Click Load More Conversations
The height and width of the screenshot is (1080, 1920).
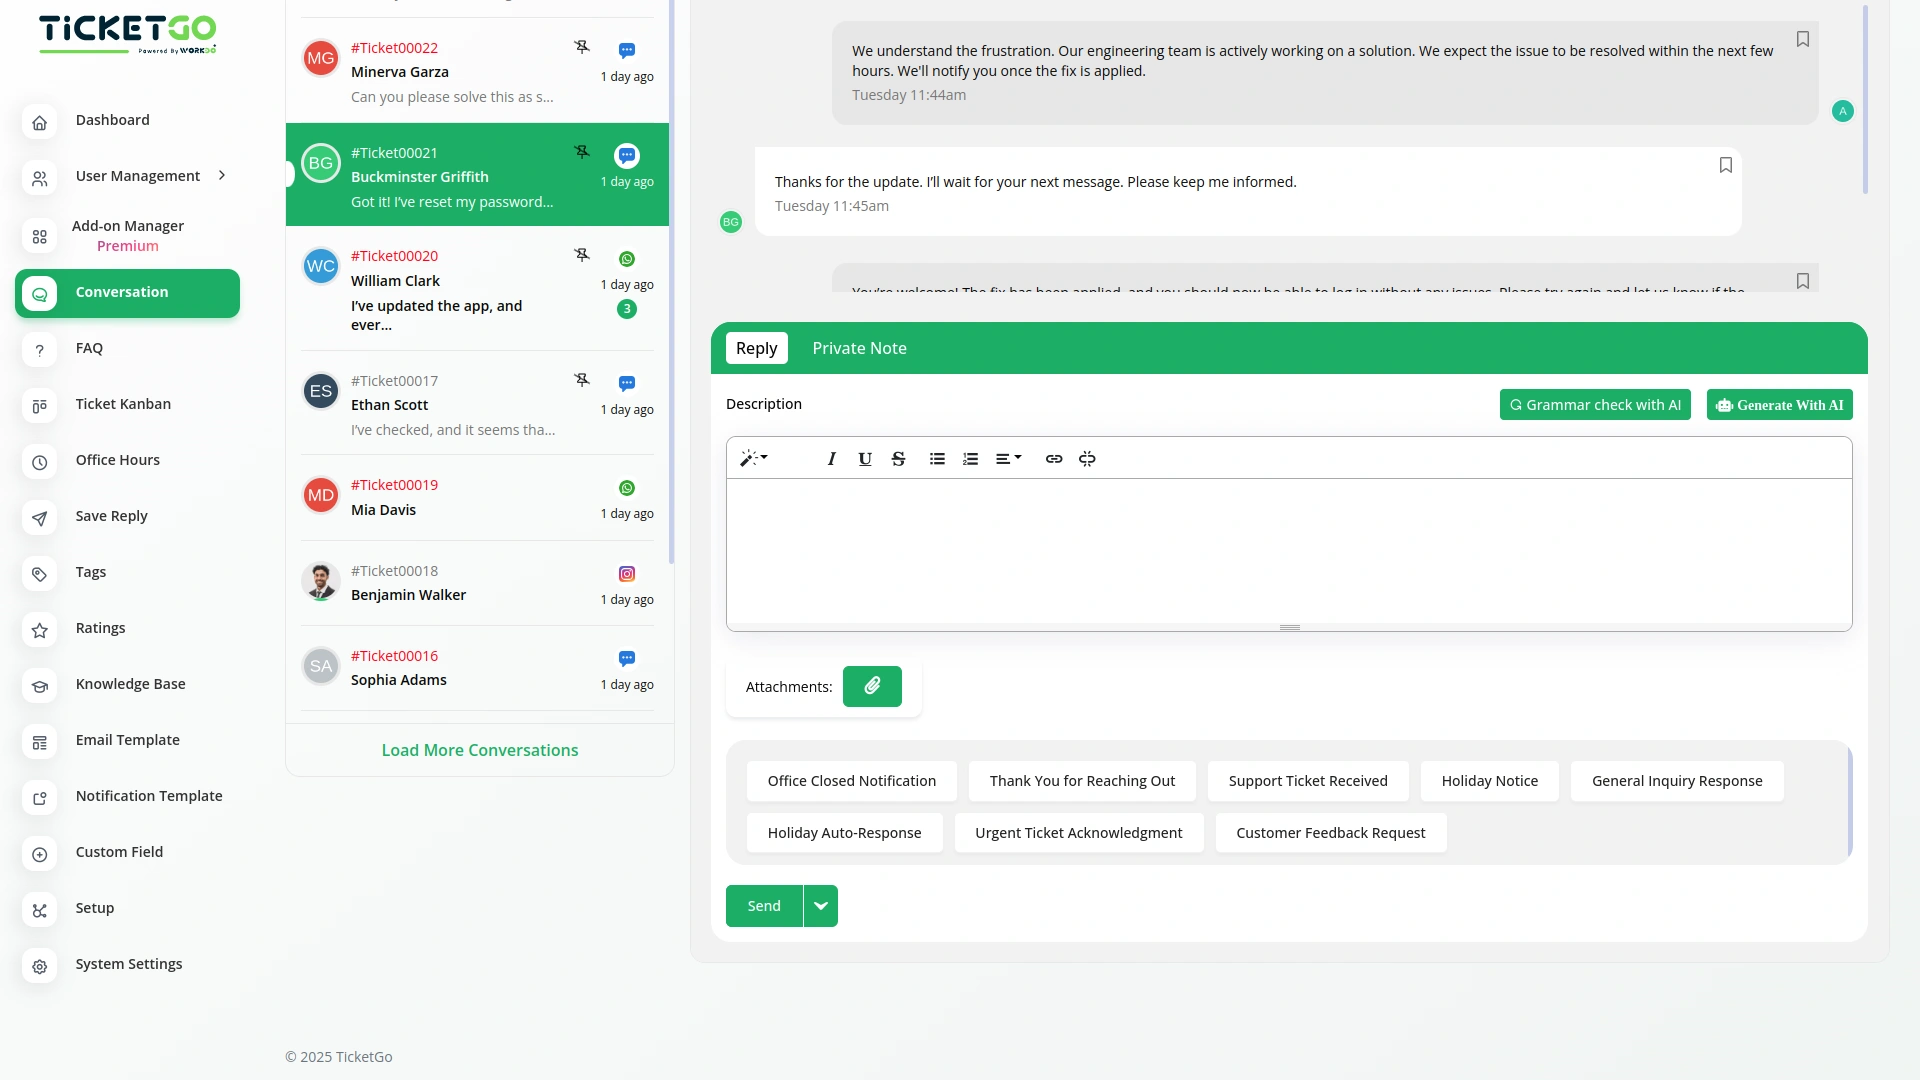click(479, 749)
